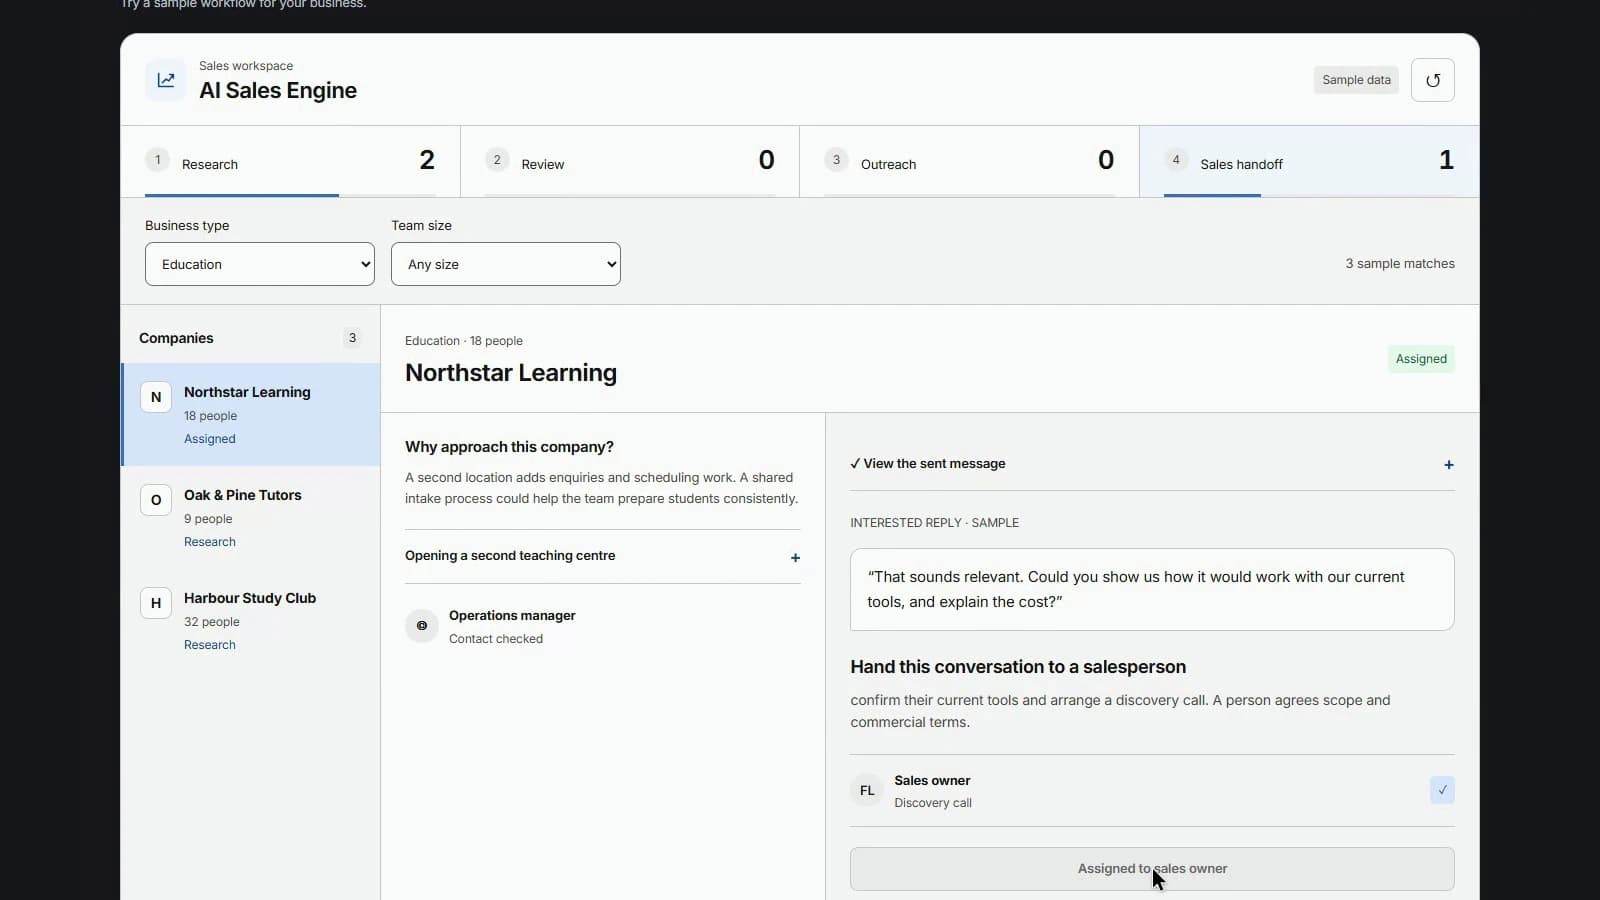Click the N avatar for Northstar Learning
Image resolution: width=1600 pixels, height=900 pixels.
pos(156,397)
